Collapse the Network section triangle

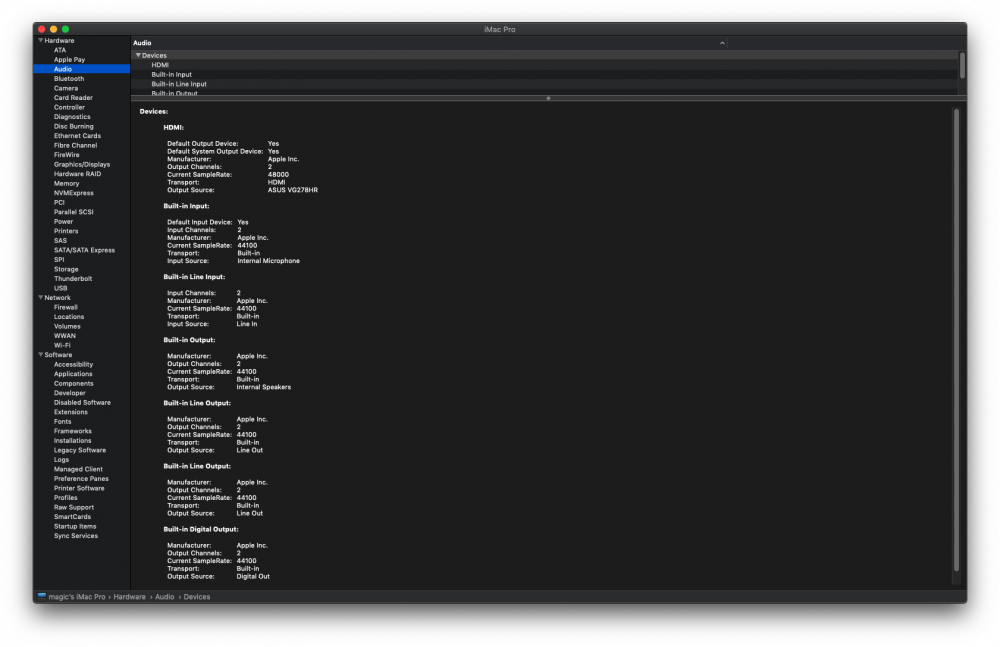pos(41,297)
